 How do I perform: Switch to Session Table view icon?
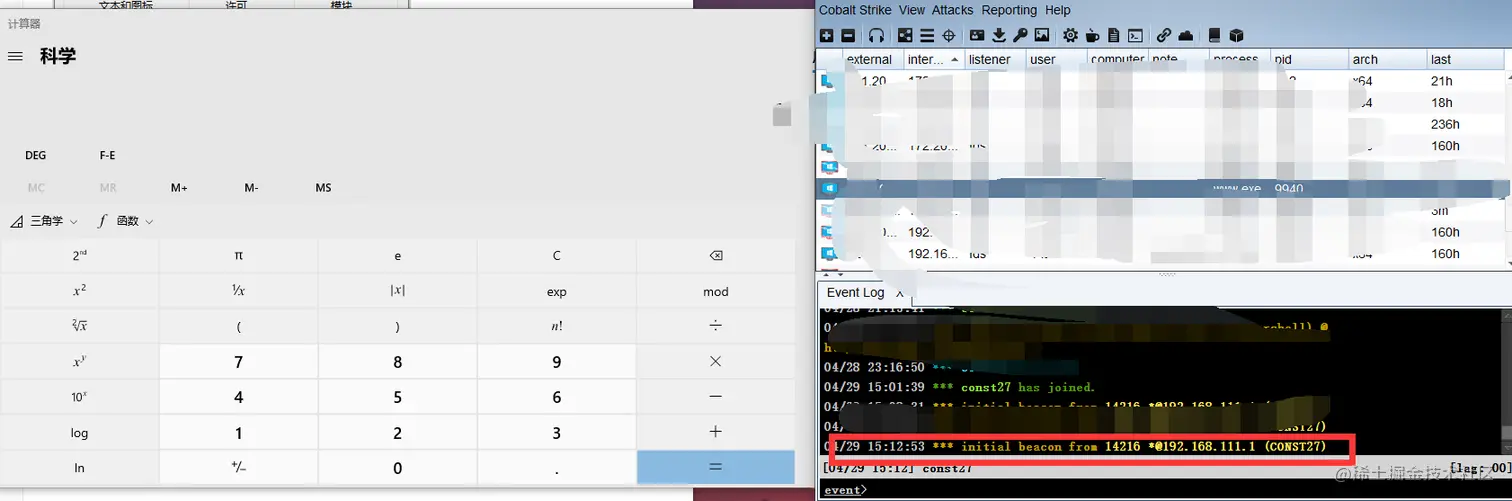tap(927, 35)
